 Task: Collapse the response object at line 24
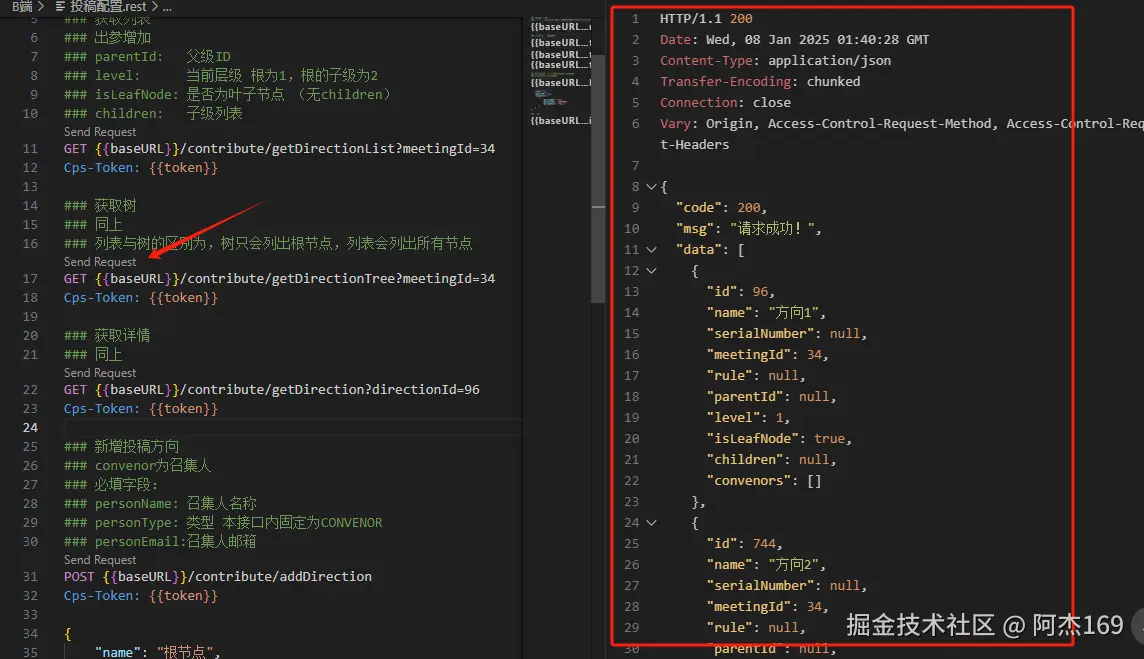651,523
